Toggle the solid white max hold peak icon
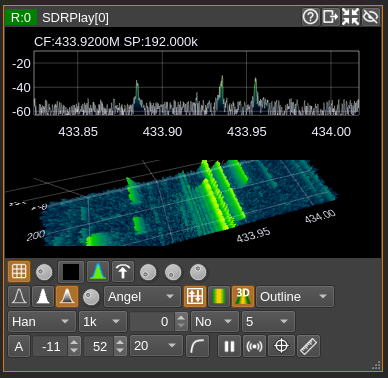388x378 pixels. [x=43, y=296]
